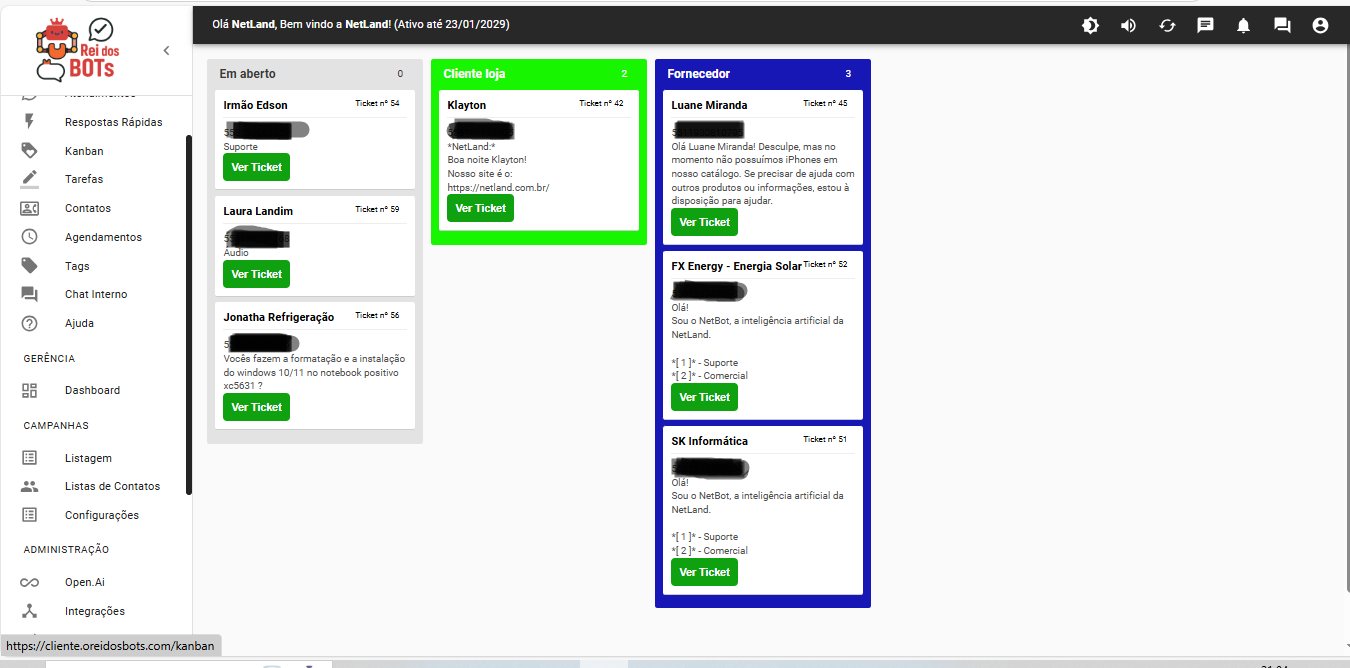Screen dimensions: 1350x668
Task: Mute notification sounds via the volume icon
Action: click(1128, 25)
